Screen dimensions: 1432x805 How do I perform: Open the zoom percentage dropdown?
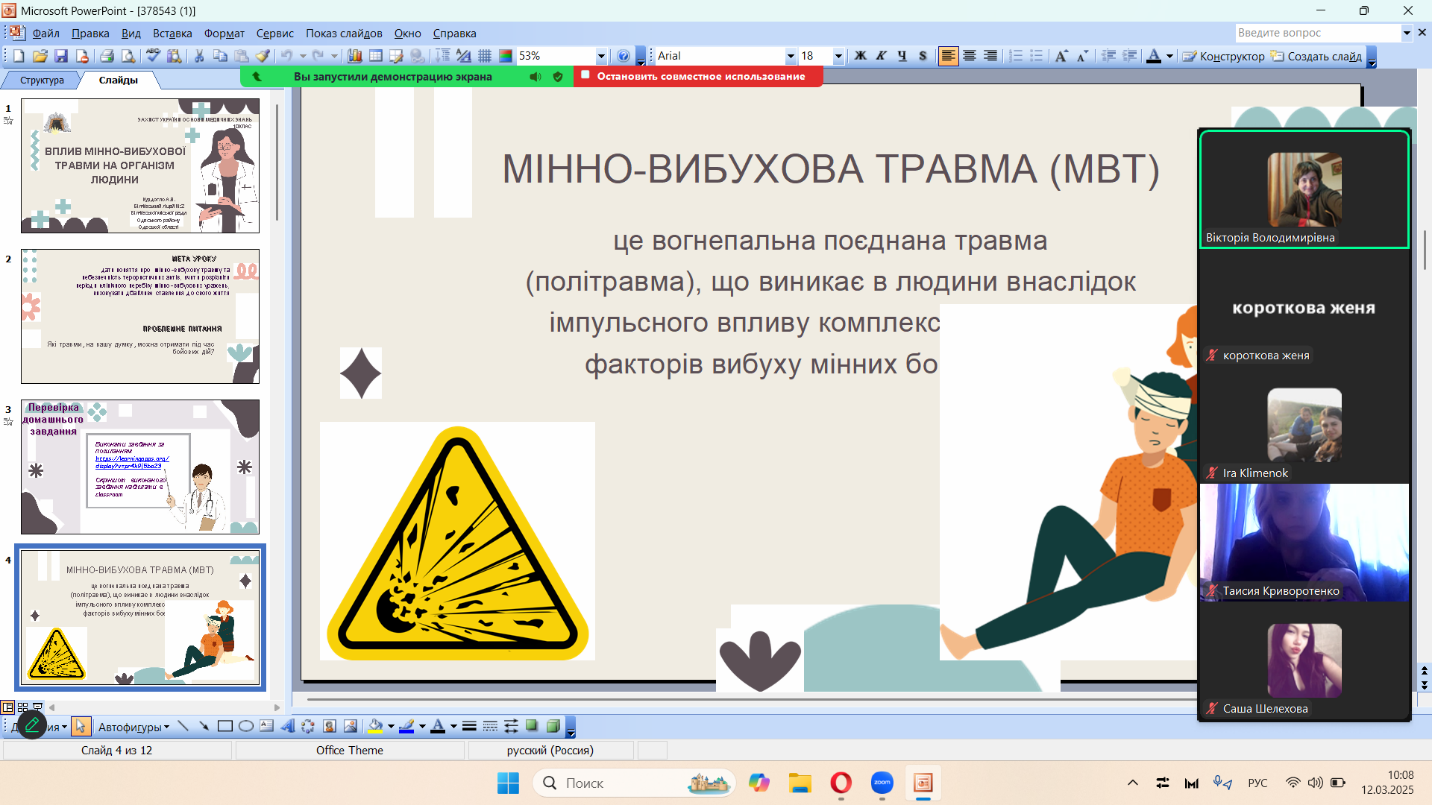(601, 56)
